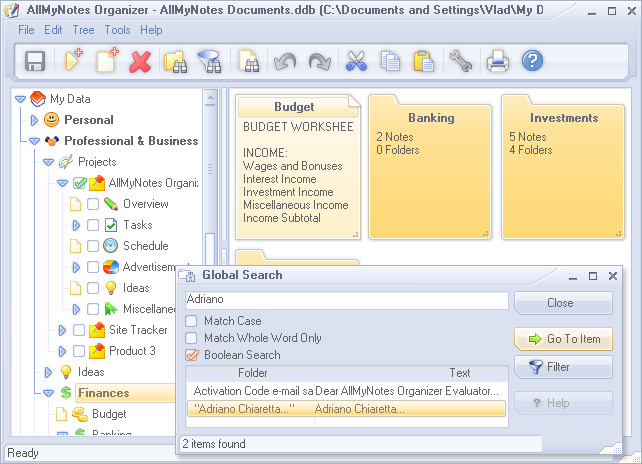Uncheck the Boolean Search checkbox
642x464 pixels.
tap(192, 355)
